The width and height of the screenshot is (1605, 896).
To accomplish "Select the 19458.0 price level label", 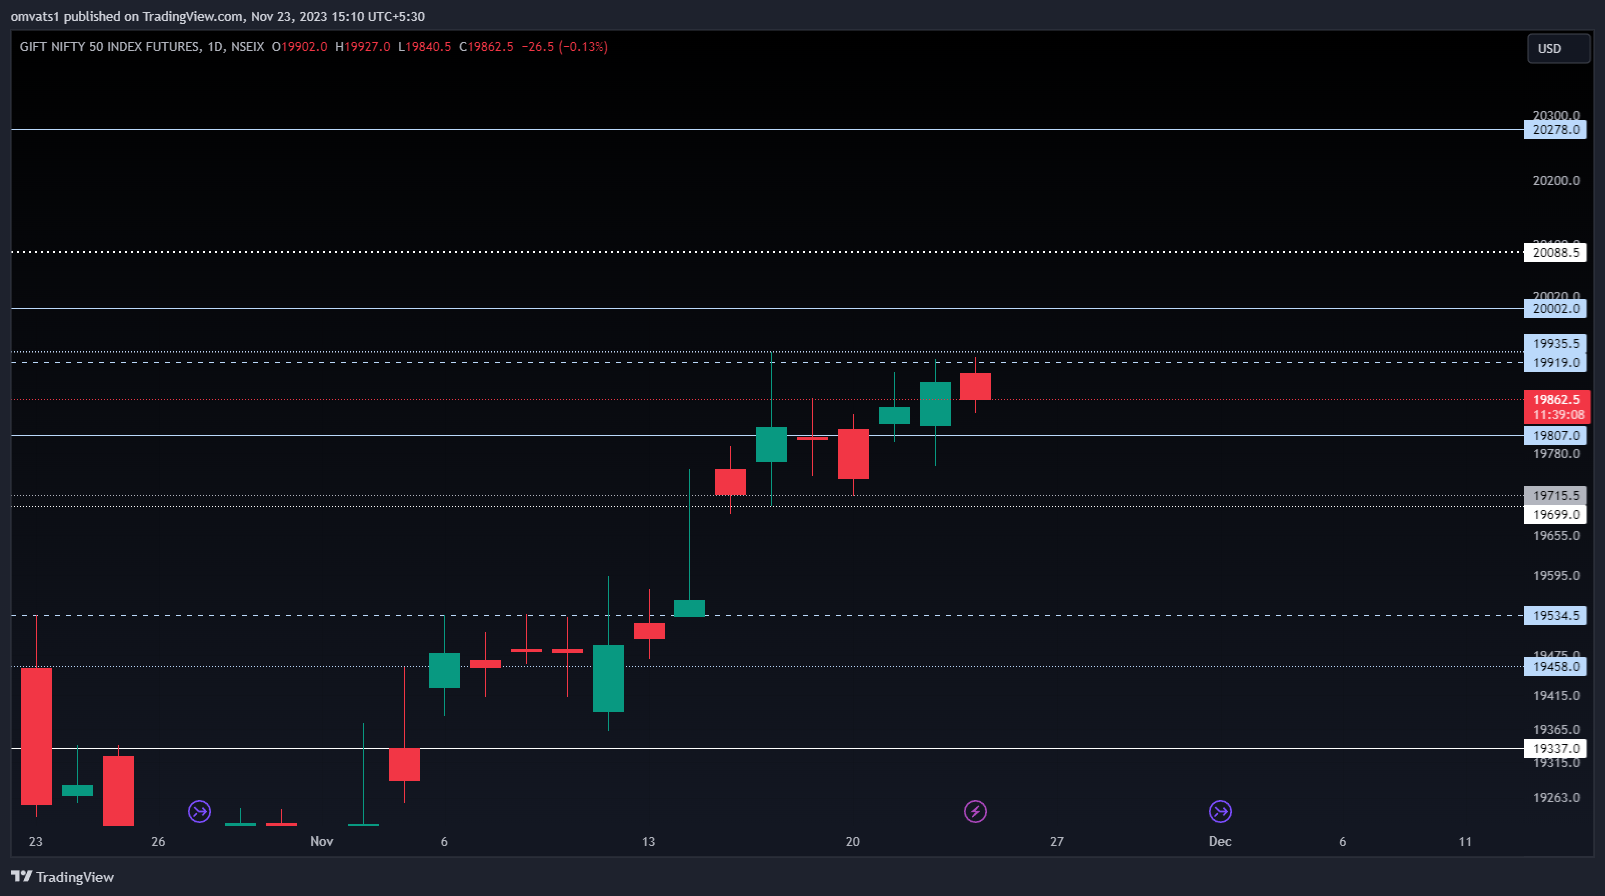I will (x=1555, y=667).
